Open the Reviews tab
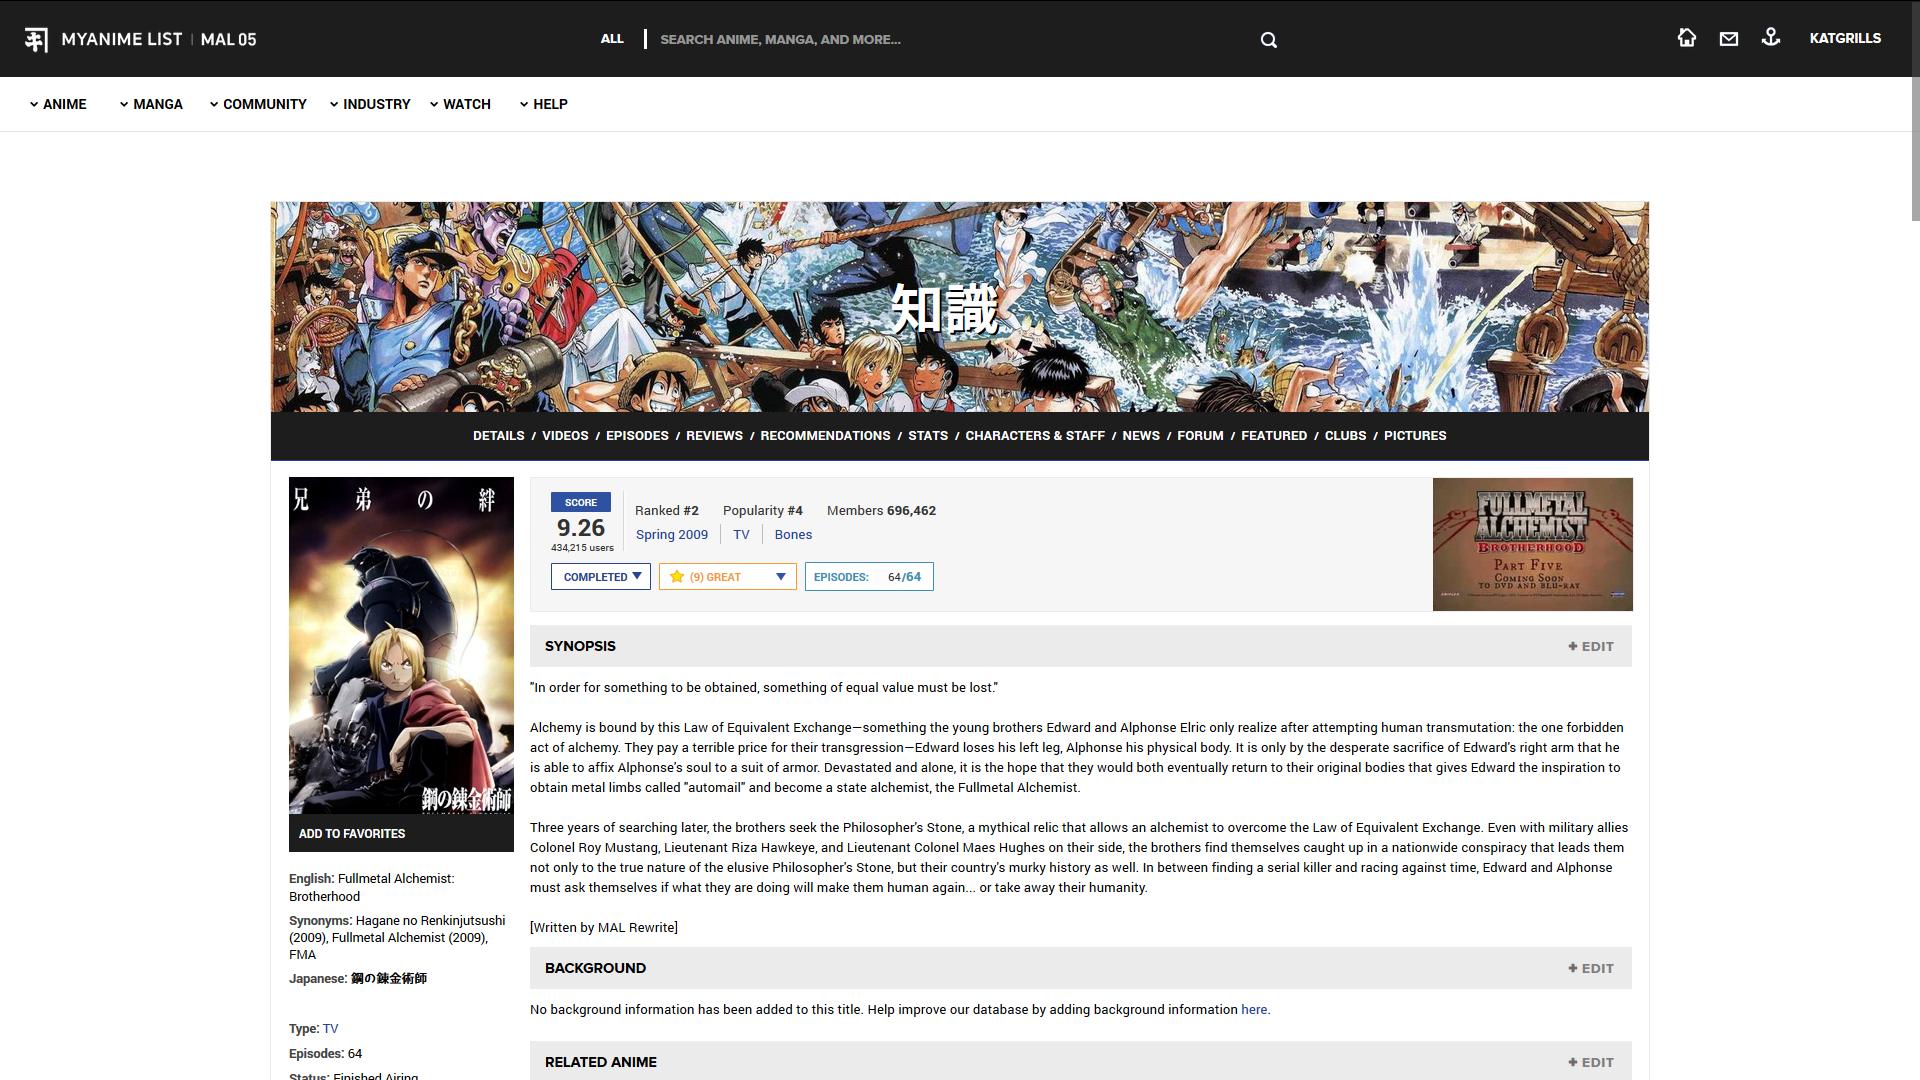1920x1080 pixels. tap(713, 436)
